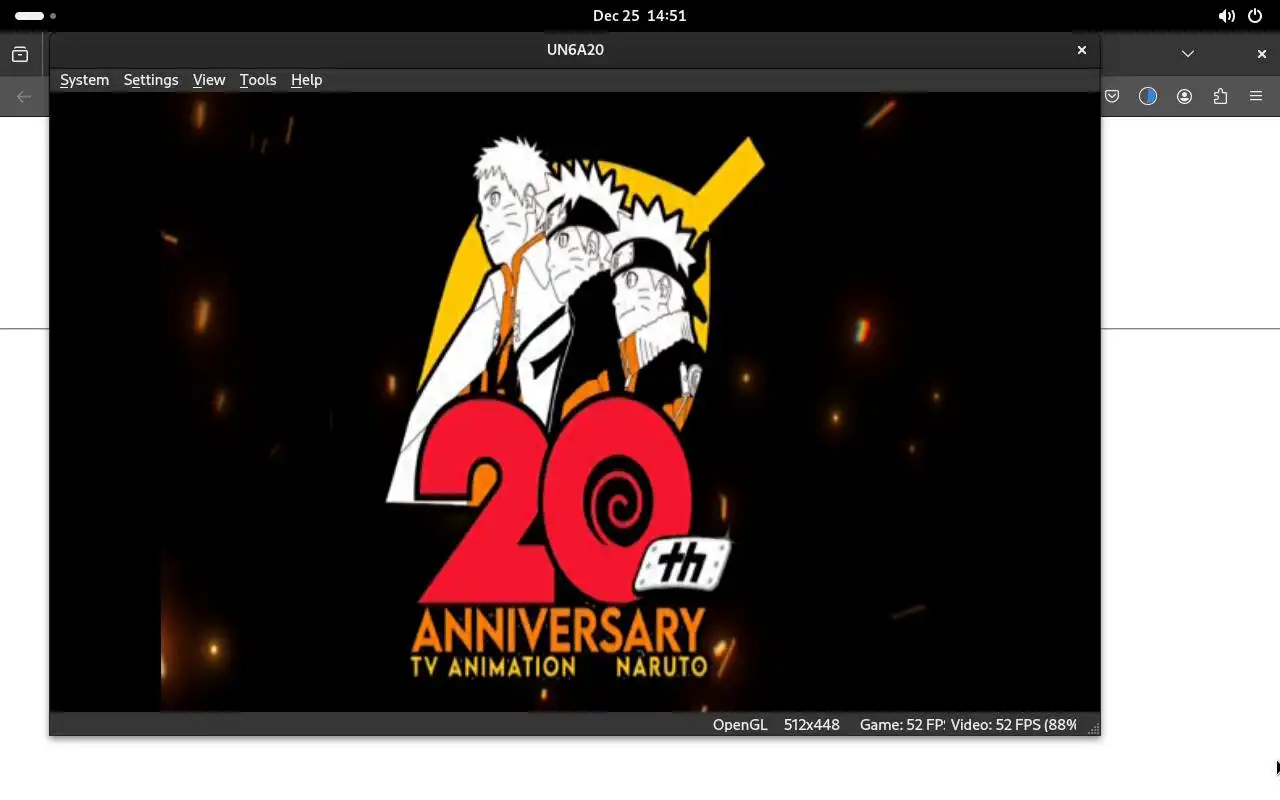Click the Video FPS status text
The image size is (1280, 800).
click(x=1014, y=725)
